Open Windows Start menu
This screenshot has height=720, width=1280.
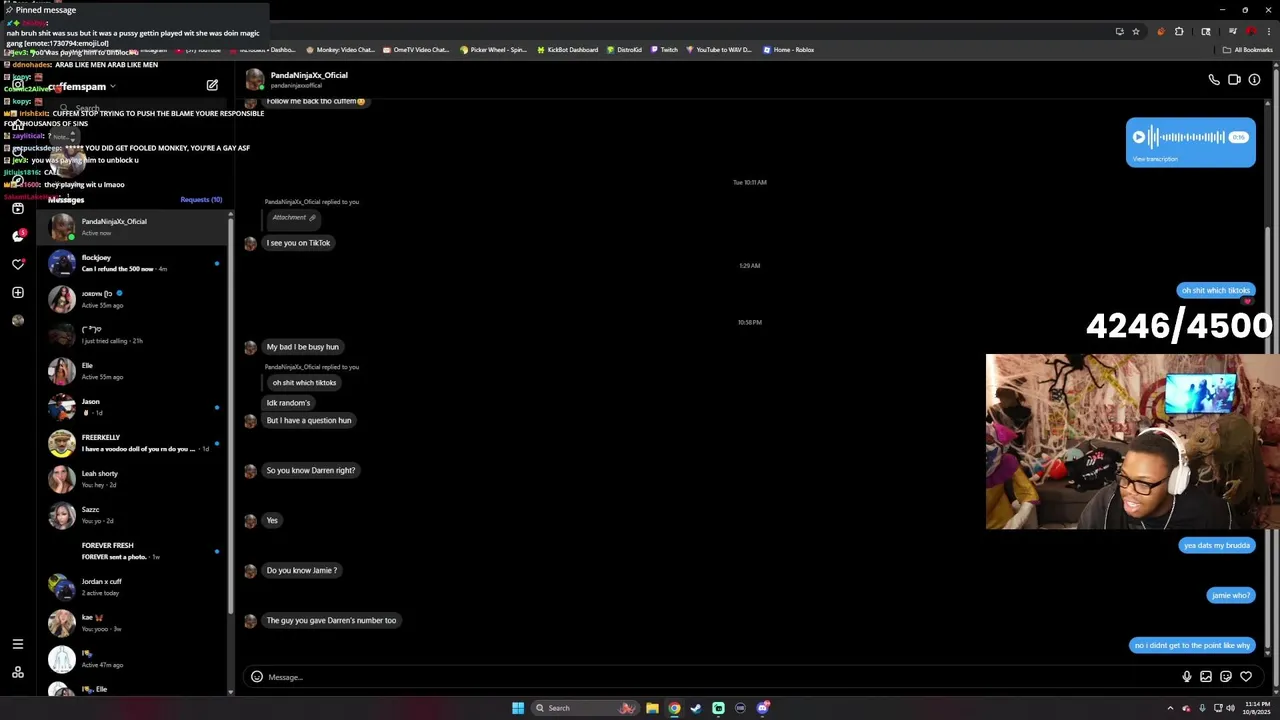pyautogui.click(x=518, y=708)
